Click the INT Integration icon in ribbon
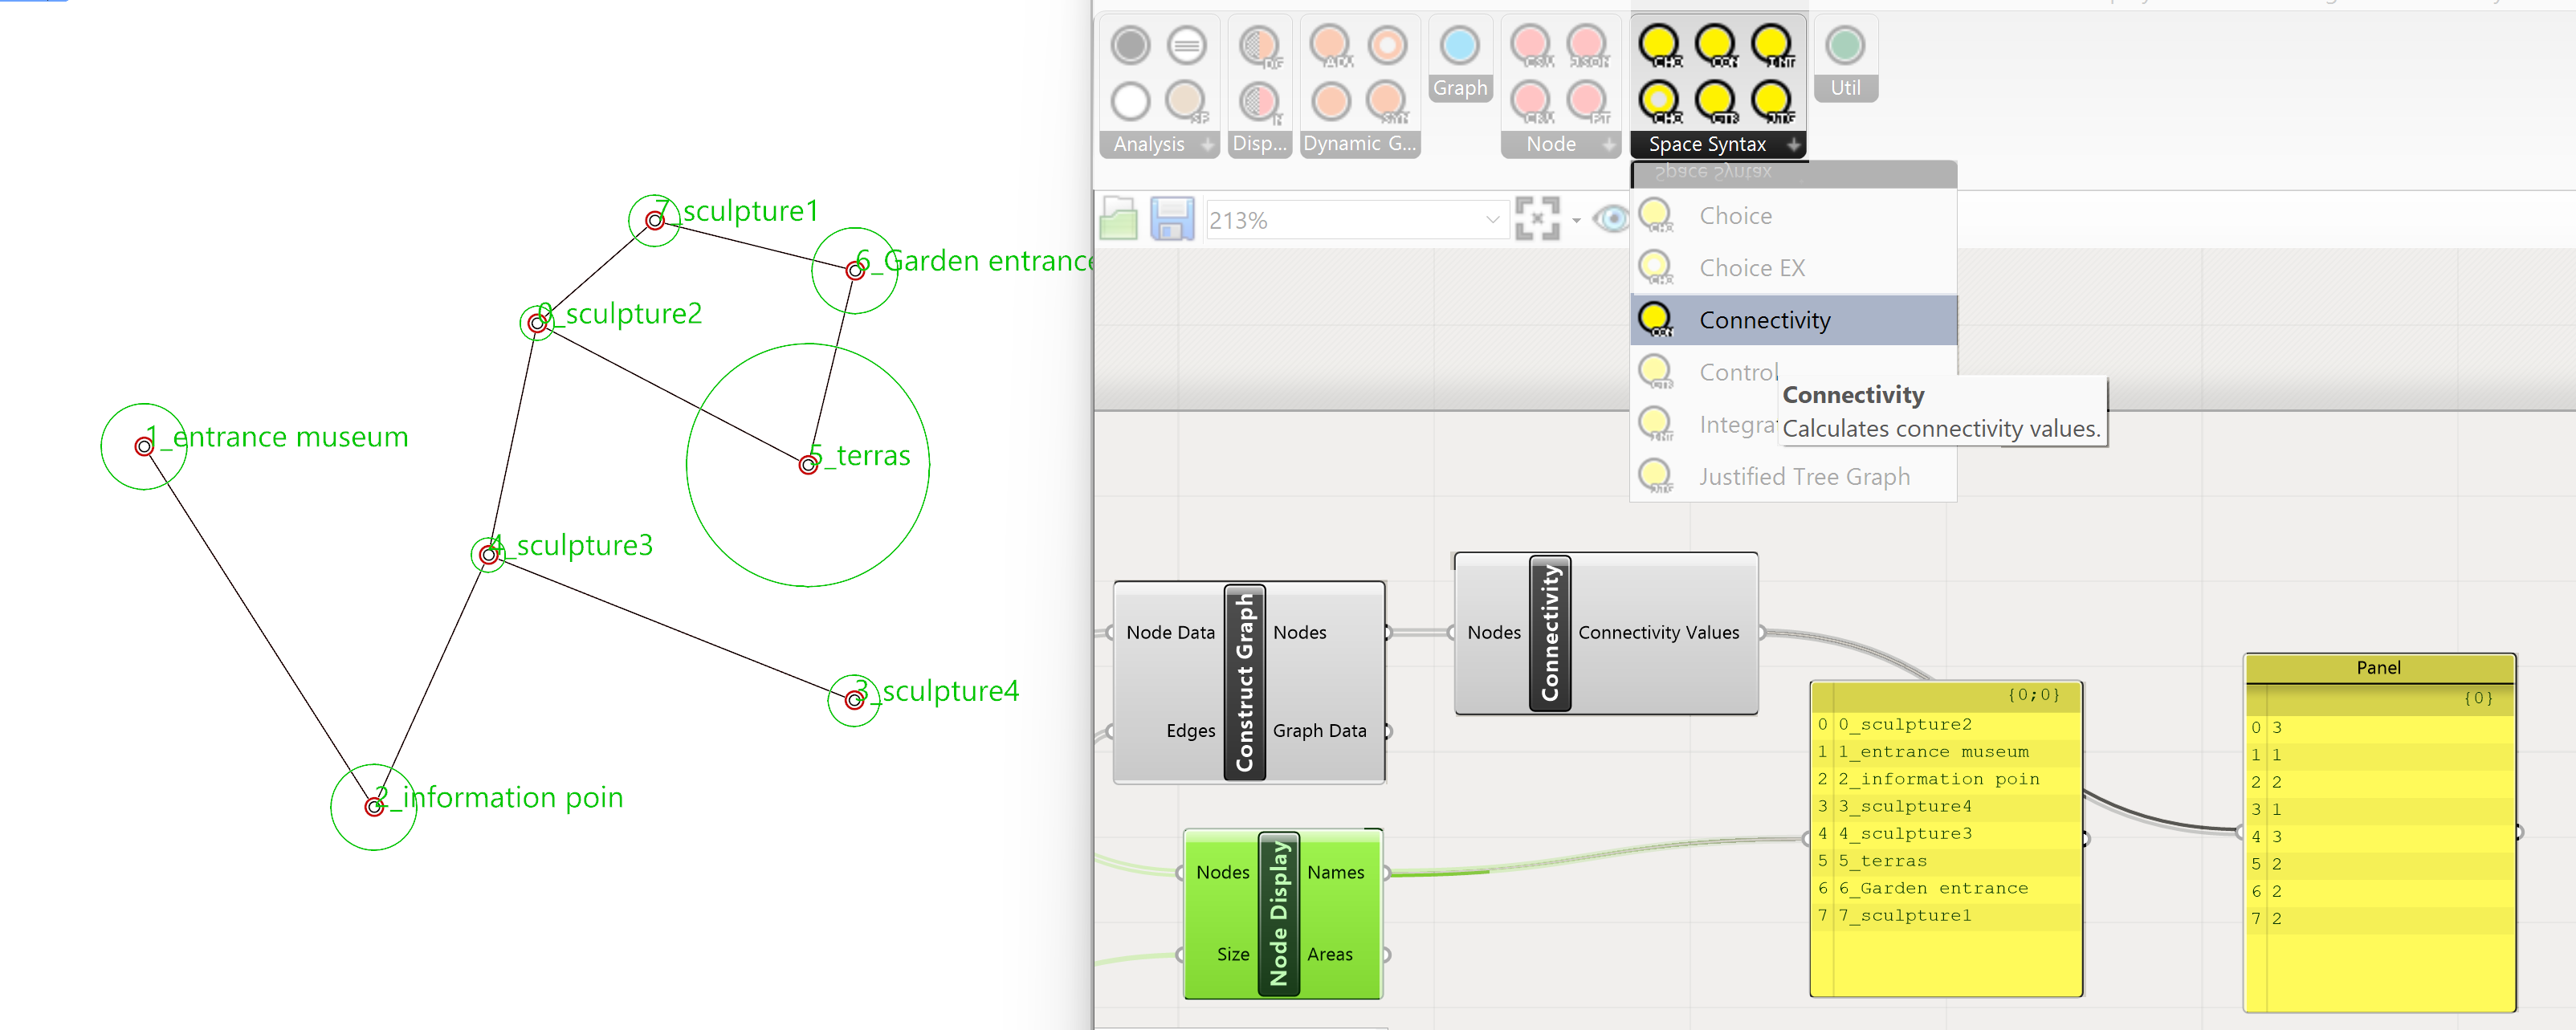 click(x=1772, y=45)
